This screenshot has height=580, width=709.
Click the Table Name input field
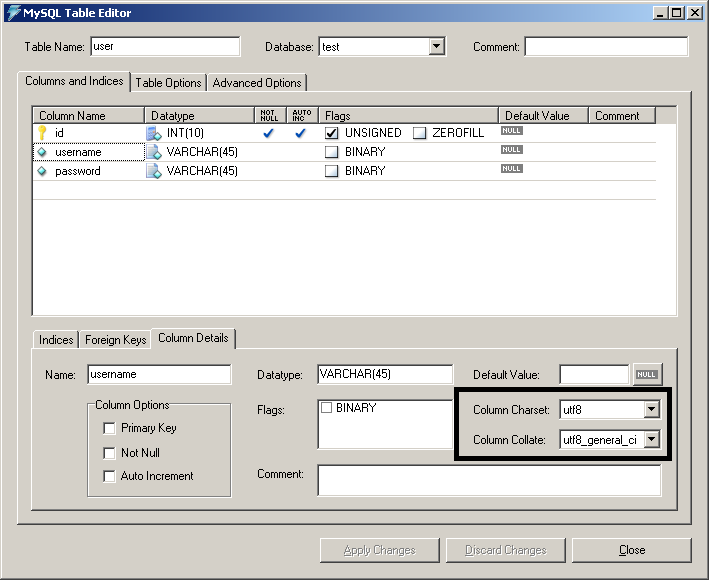click(165, 46)
